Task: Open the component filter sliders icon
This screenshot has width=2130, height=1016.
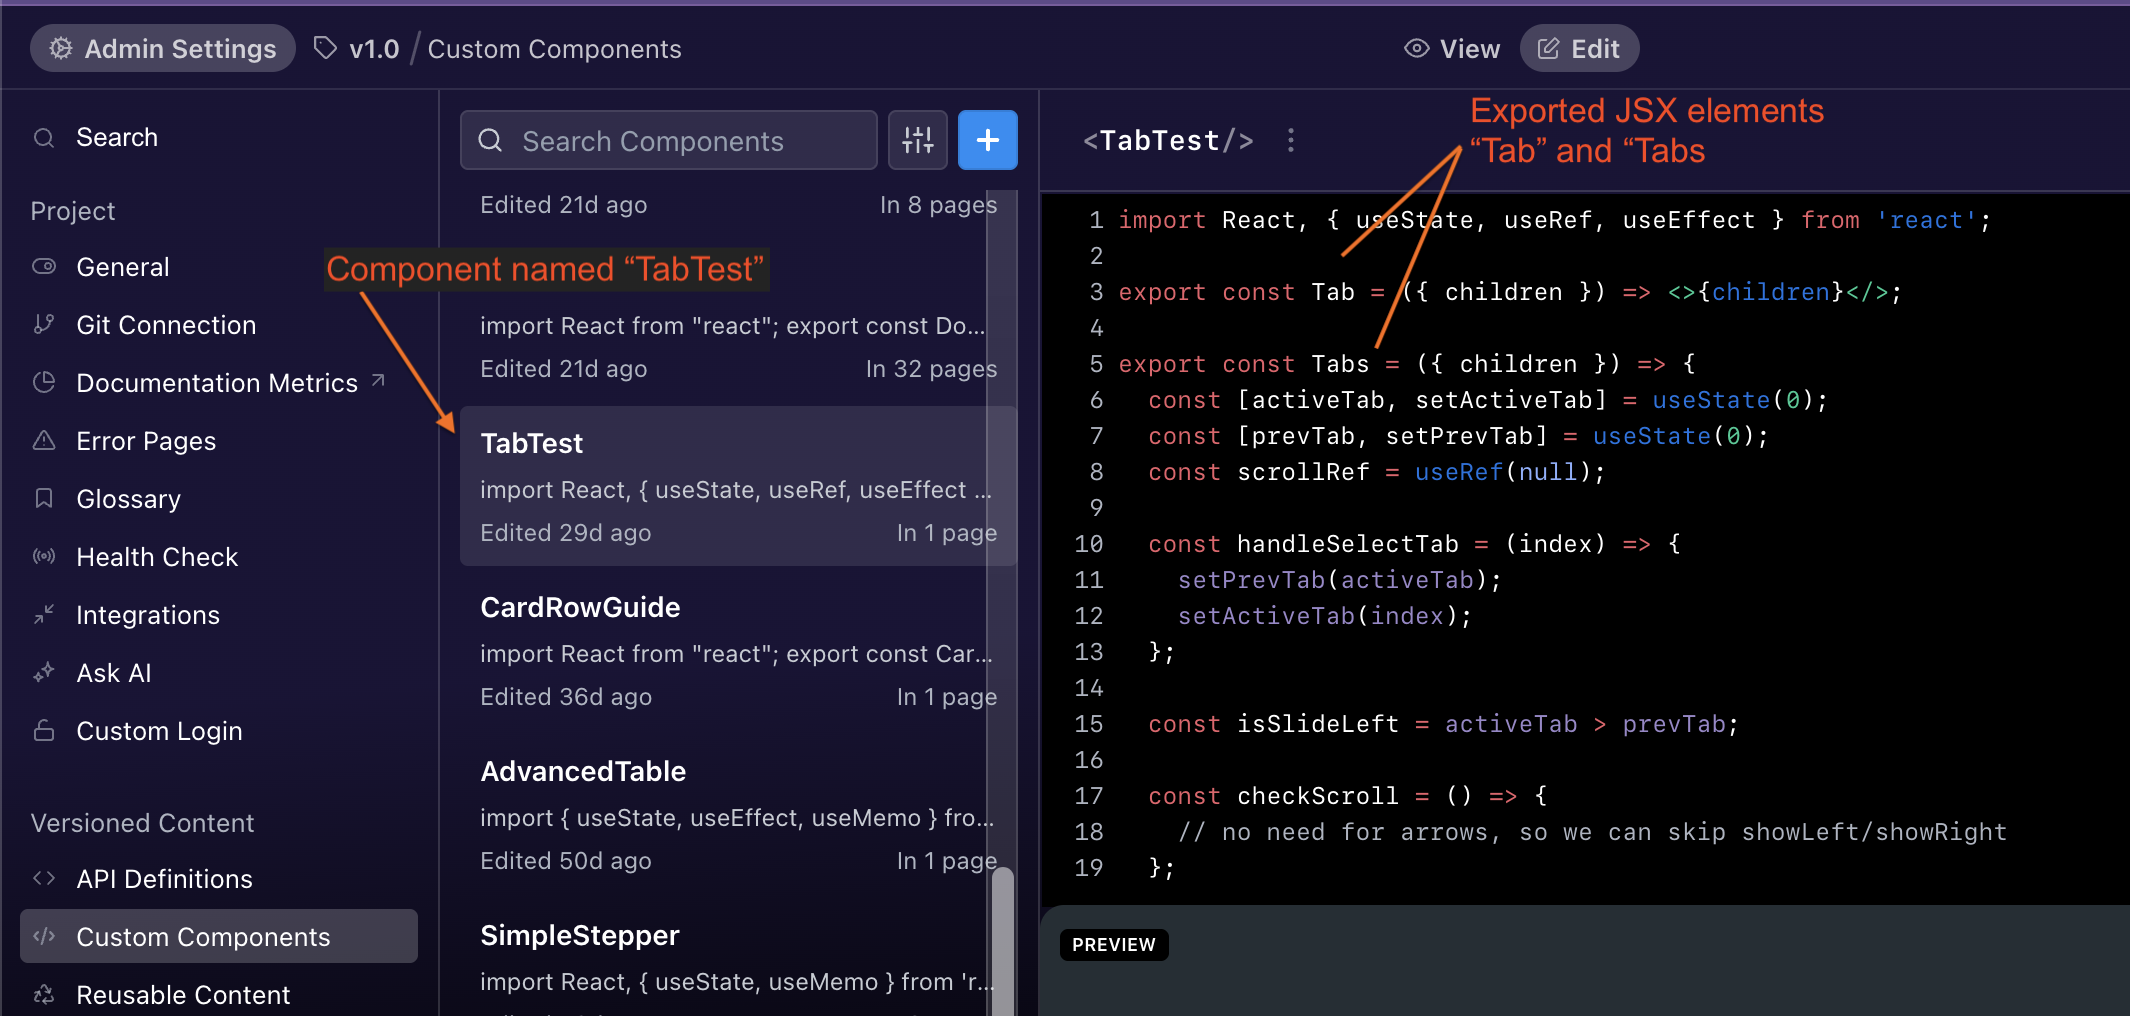Action: pyautogui.click(x=917, y=140)
